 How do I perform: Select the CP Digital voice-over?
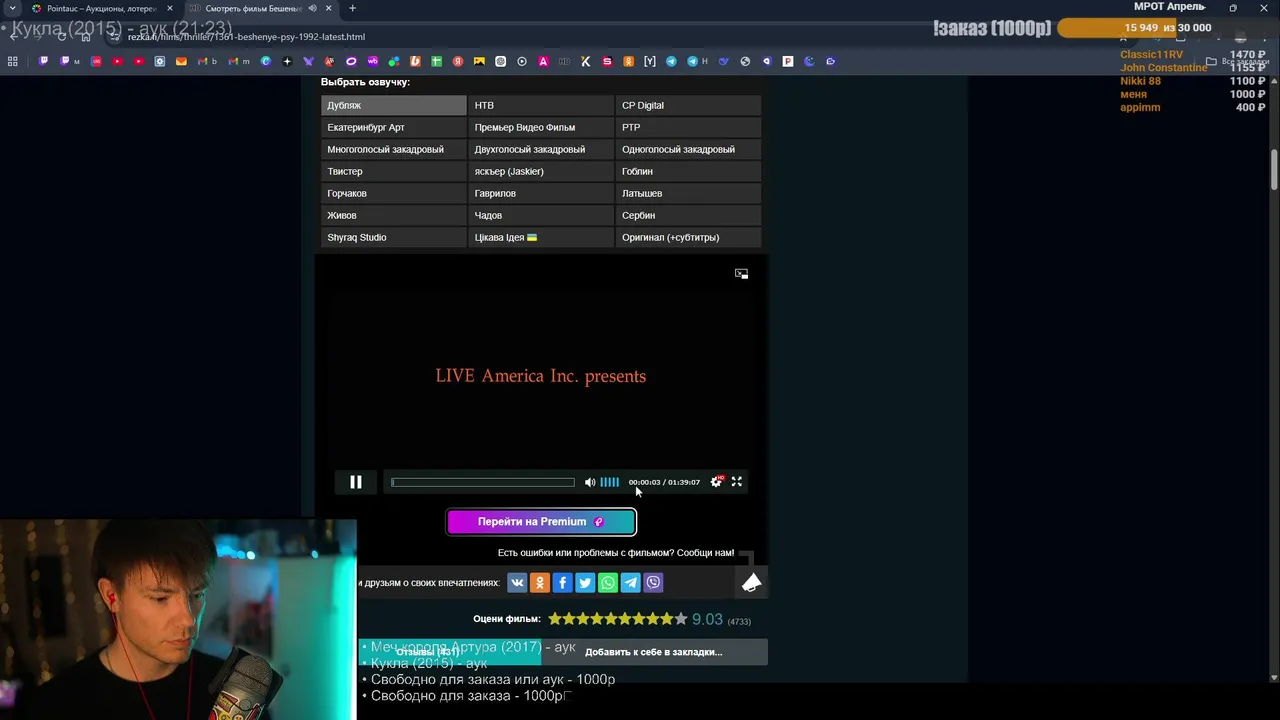click(x=688, y=105)
